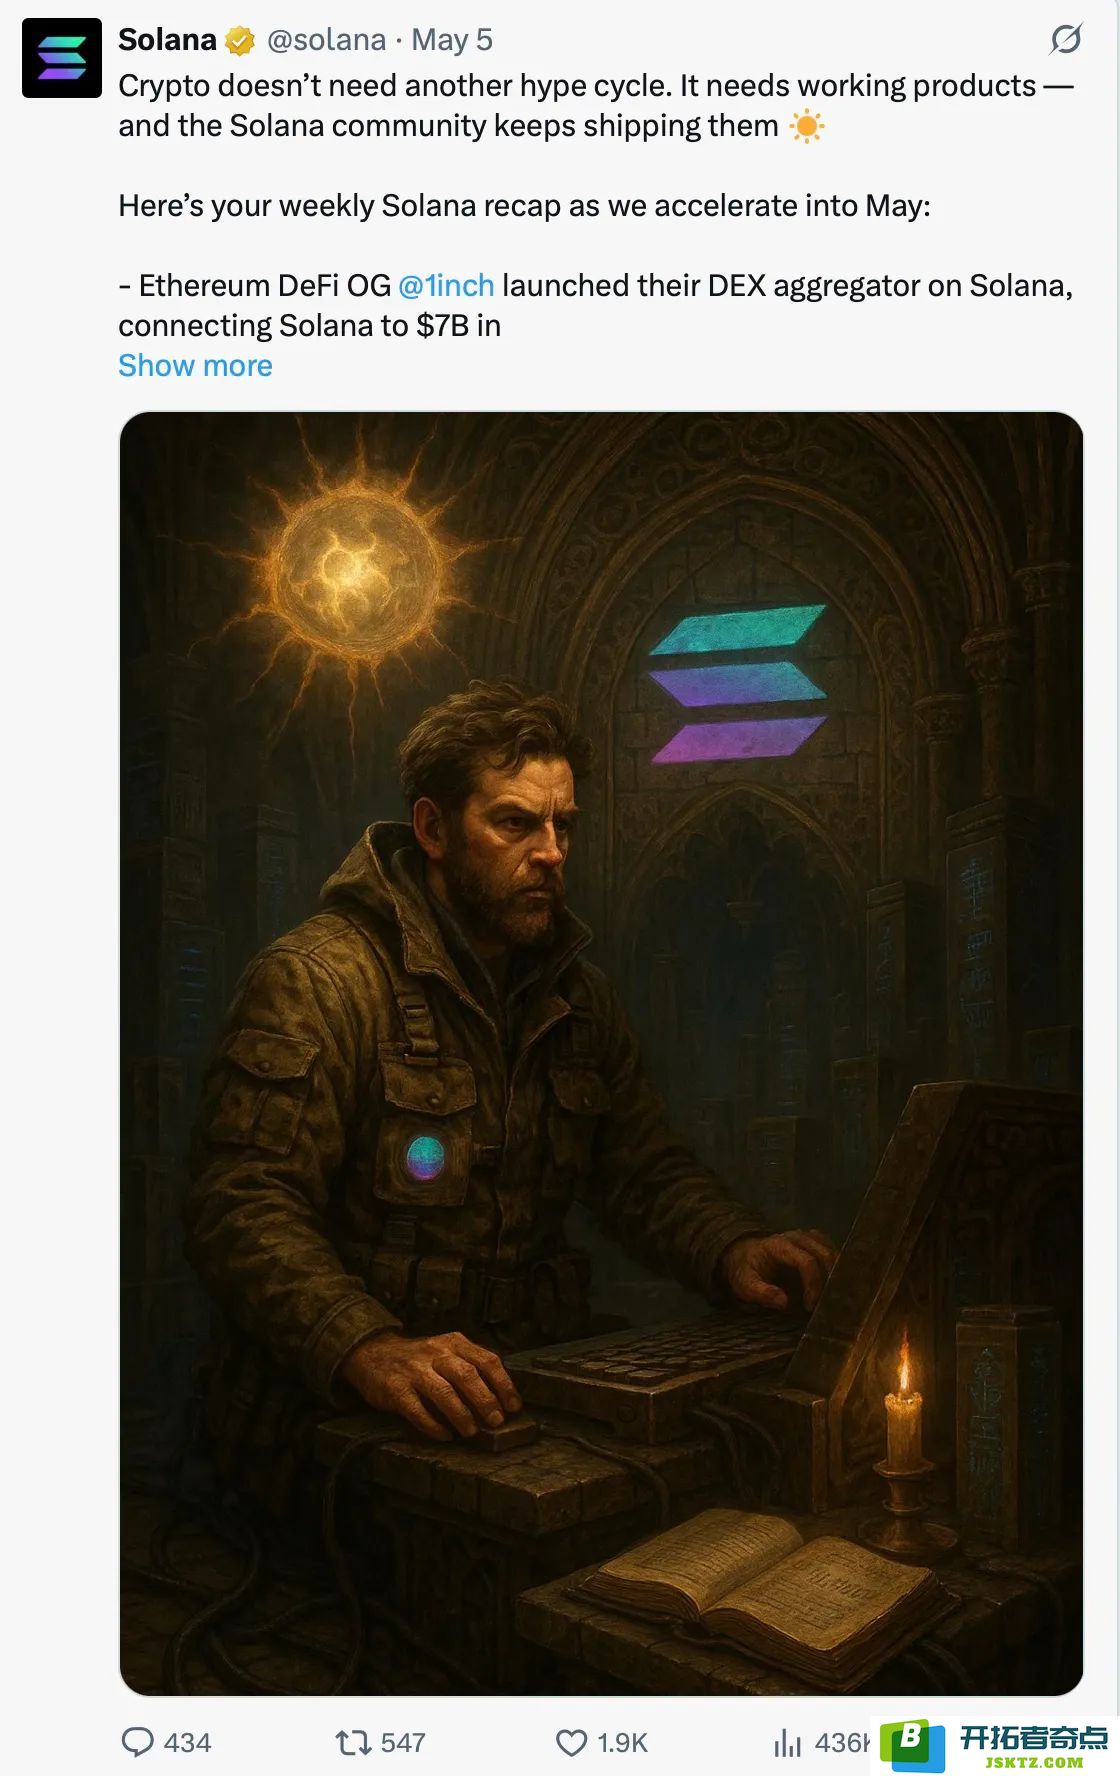This screenshot has height=1776, width=1120.
Task: Click the 547 reposts count
Action: (403, 1743)
